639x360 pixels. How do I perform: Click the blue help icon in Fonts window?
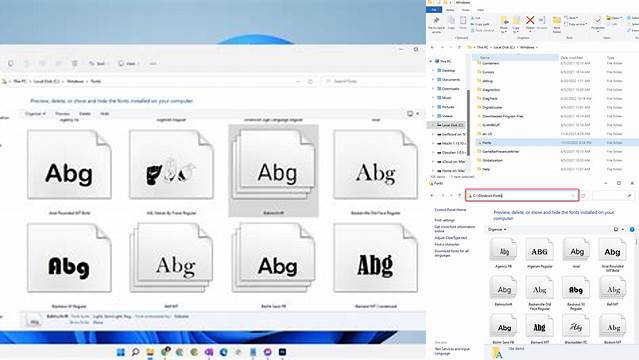click(x=632, y=230)
